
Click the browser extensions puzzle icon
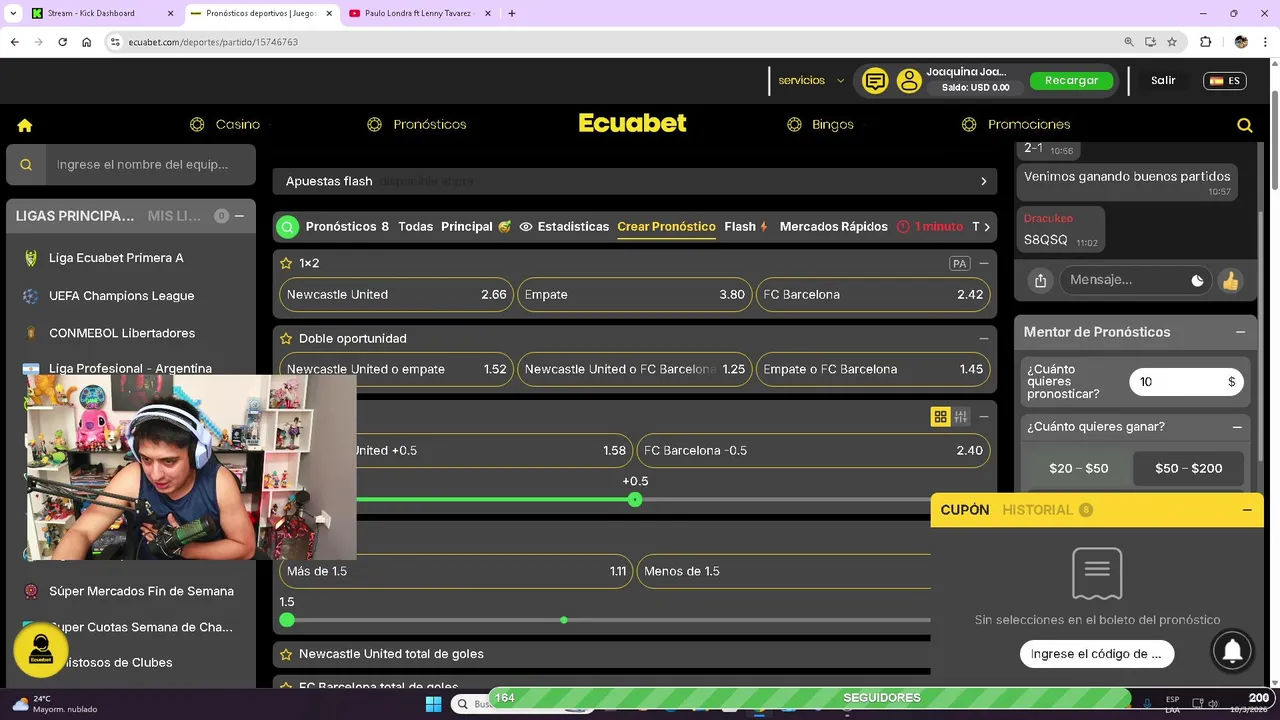pos(1205,42)
